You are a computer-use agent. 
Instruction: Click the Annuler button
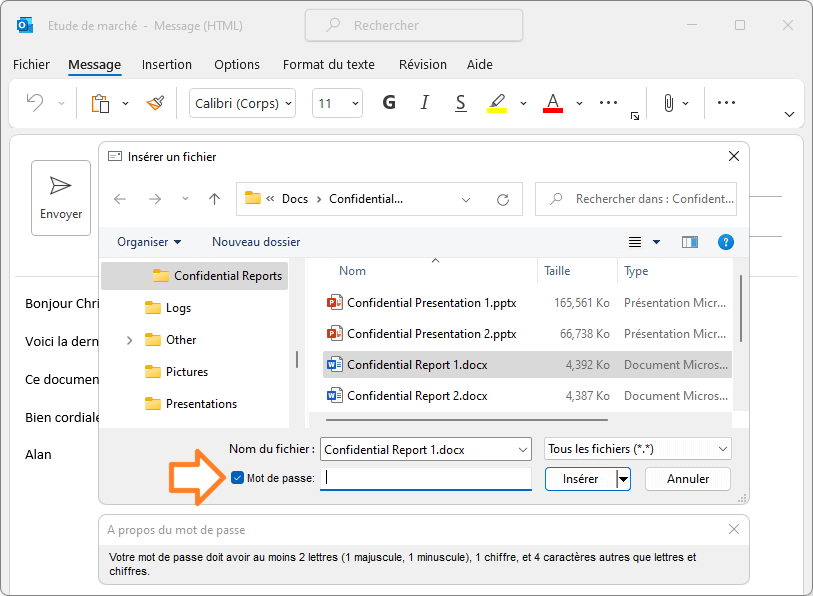click(x=687, y=479)
